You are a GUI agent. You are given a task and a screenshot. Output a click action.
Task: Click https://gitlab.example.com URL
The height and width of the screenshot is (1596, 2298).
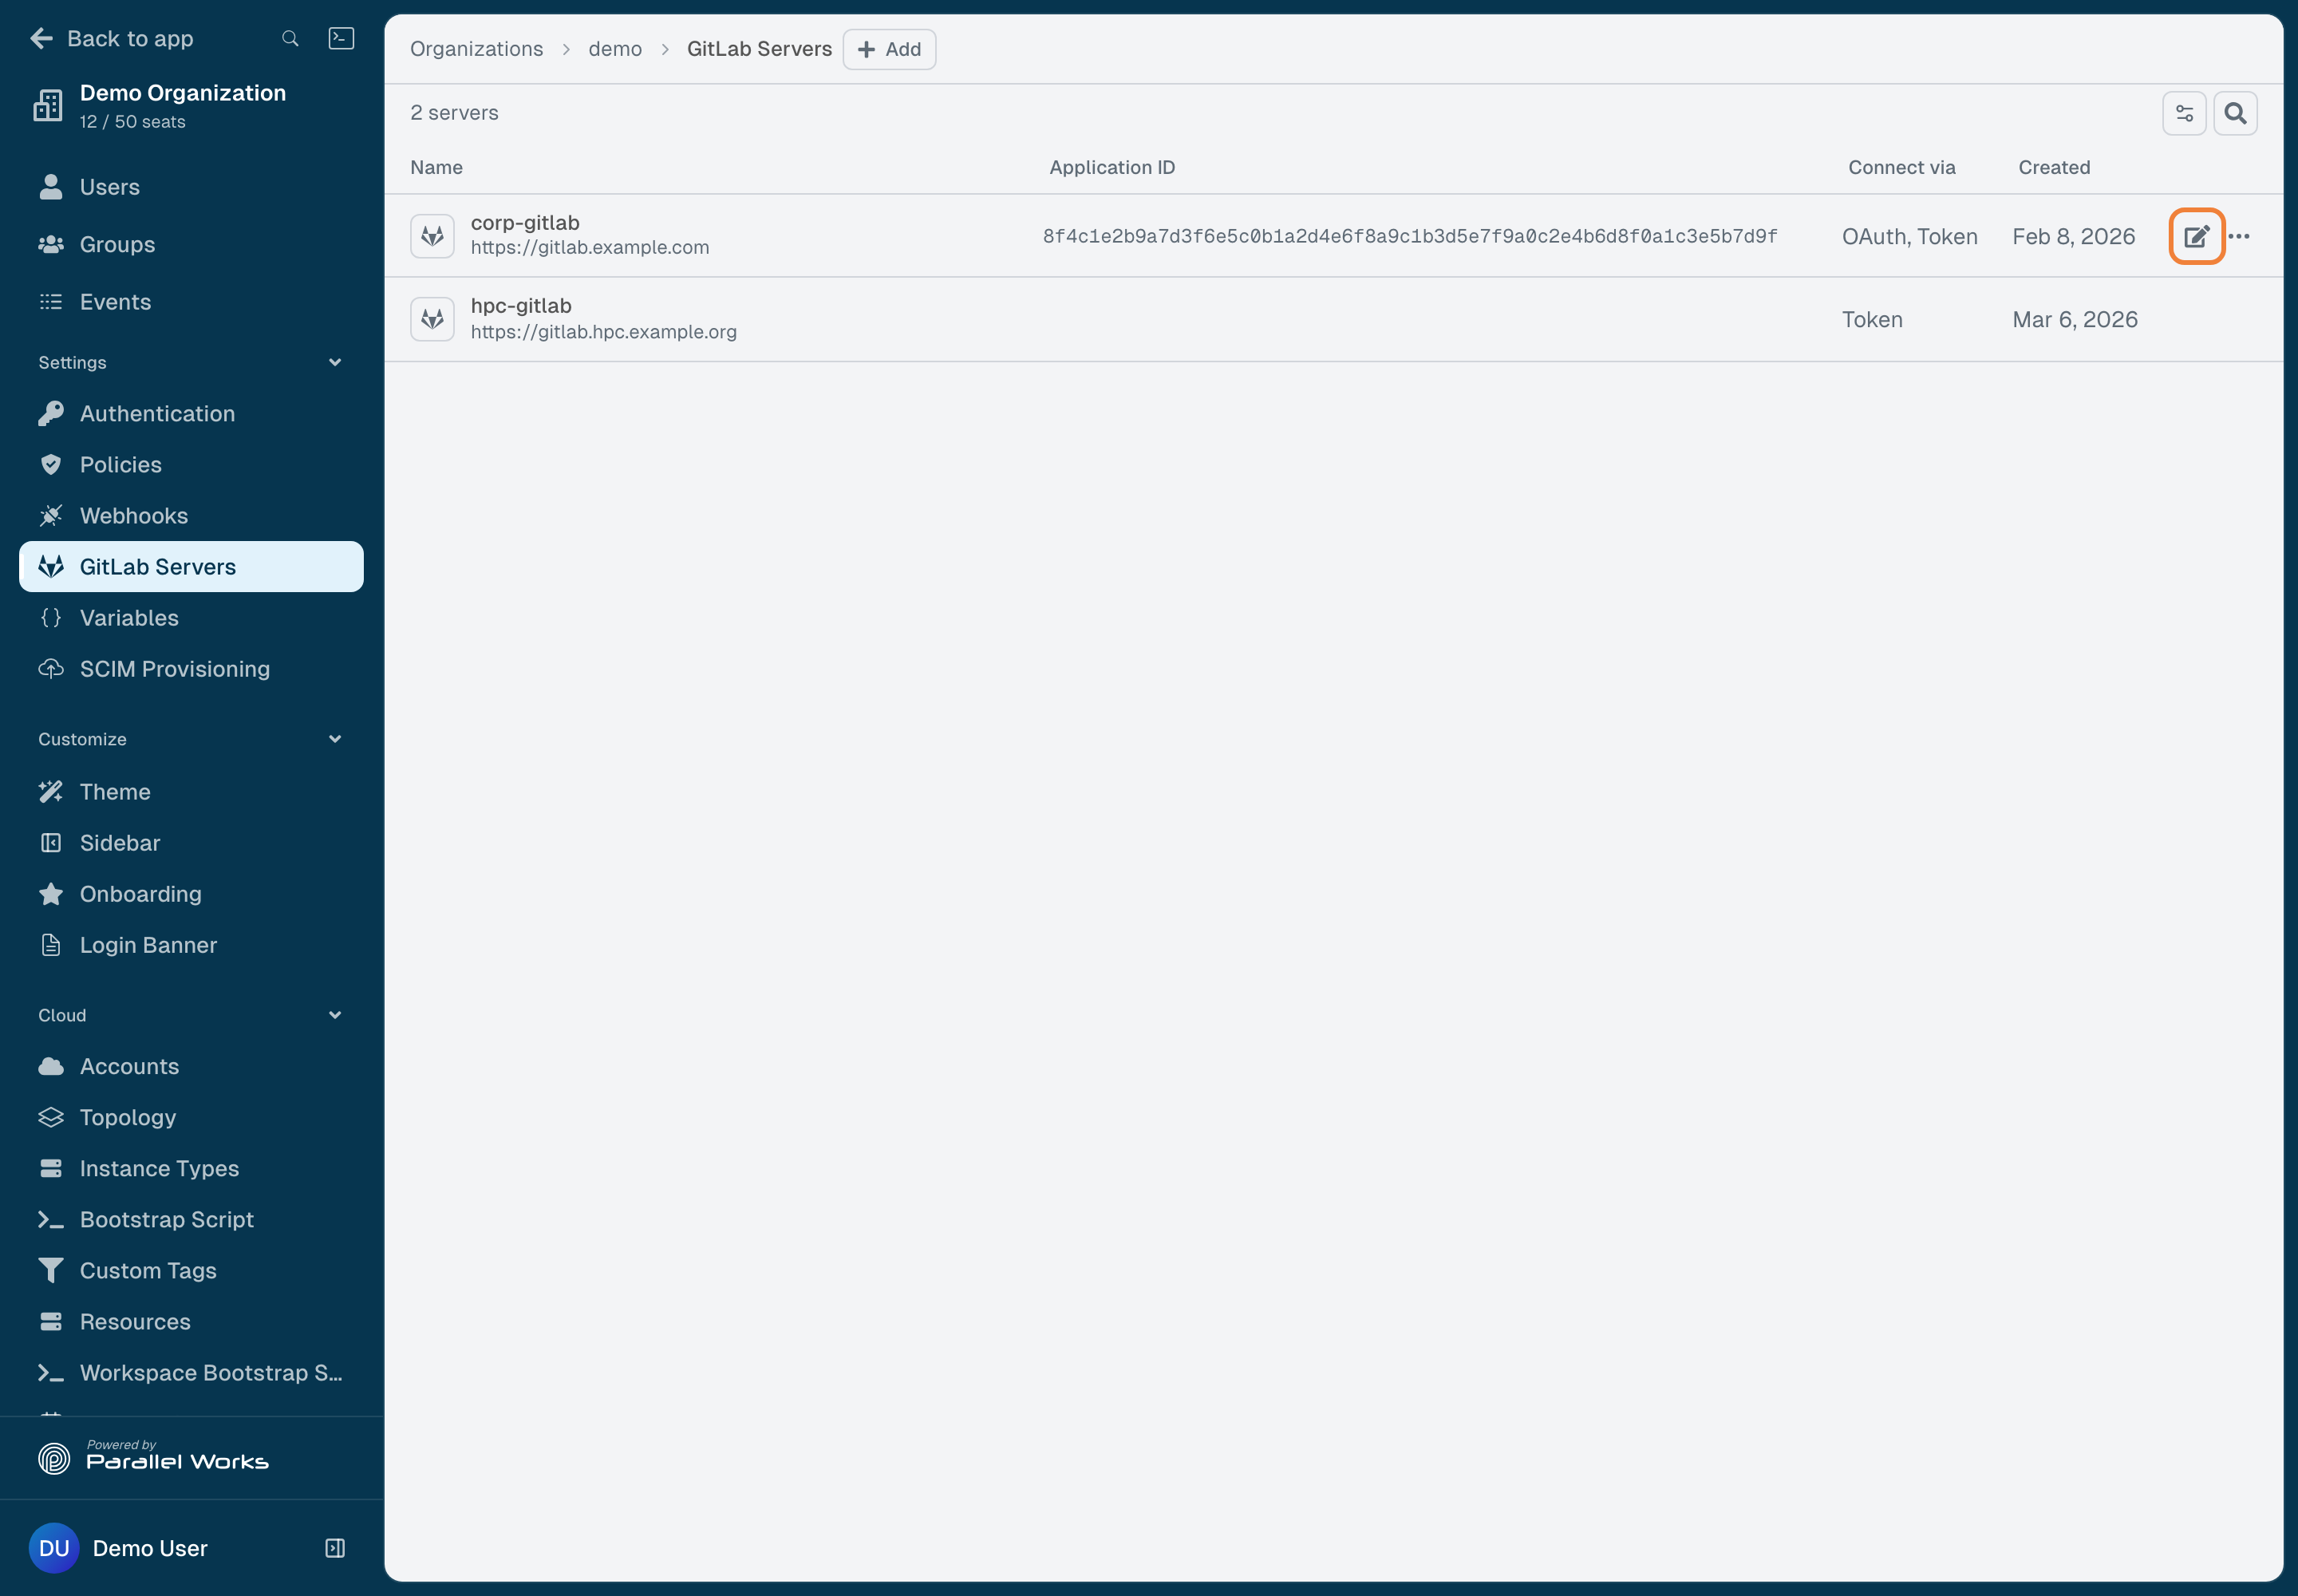590,247
